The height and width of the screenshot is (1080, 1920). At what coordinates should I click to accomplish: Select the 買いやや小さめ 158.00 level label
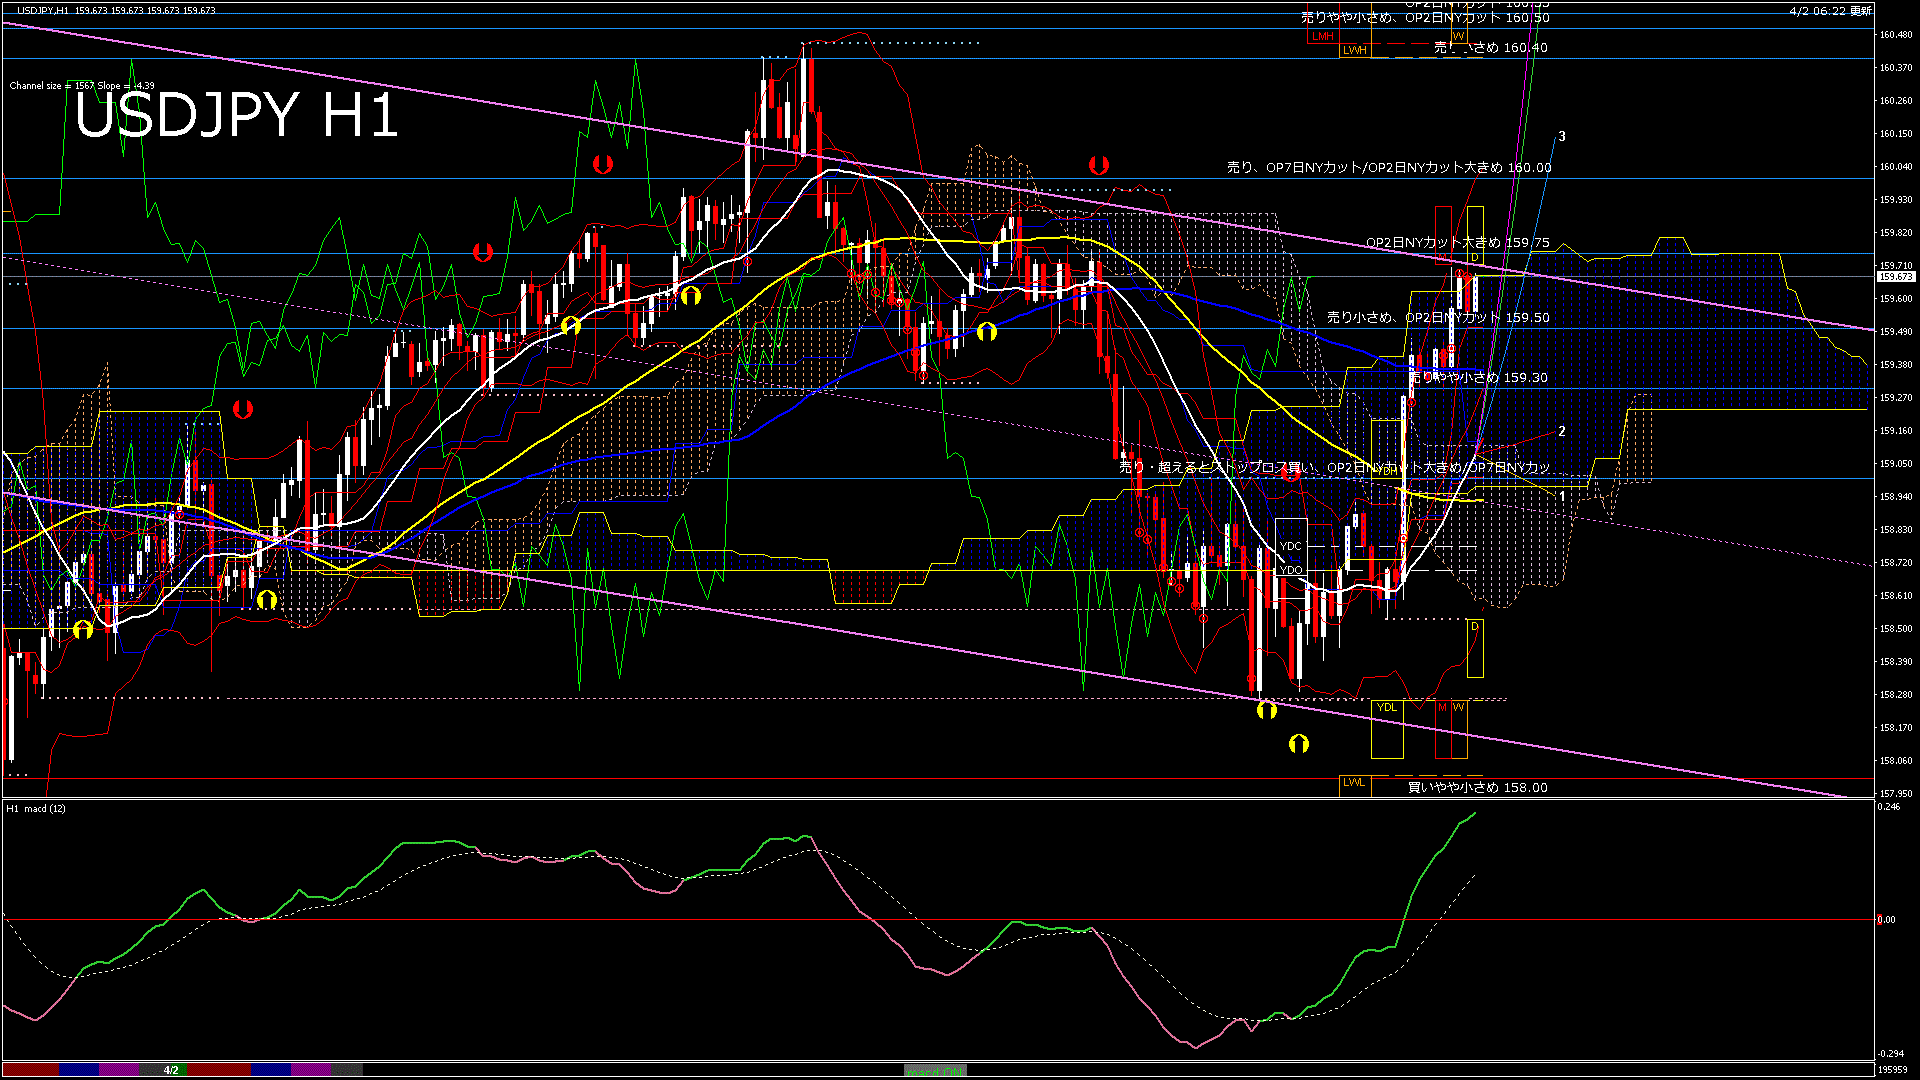tap(1477, 788)
